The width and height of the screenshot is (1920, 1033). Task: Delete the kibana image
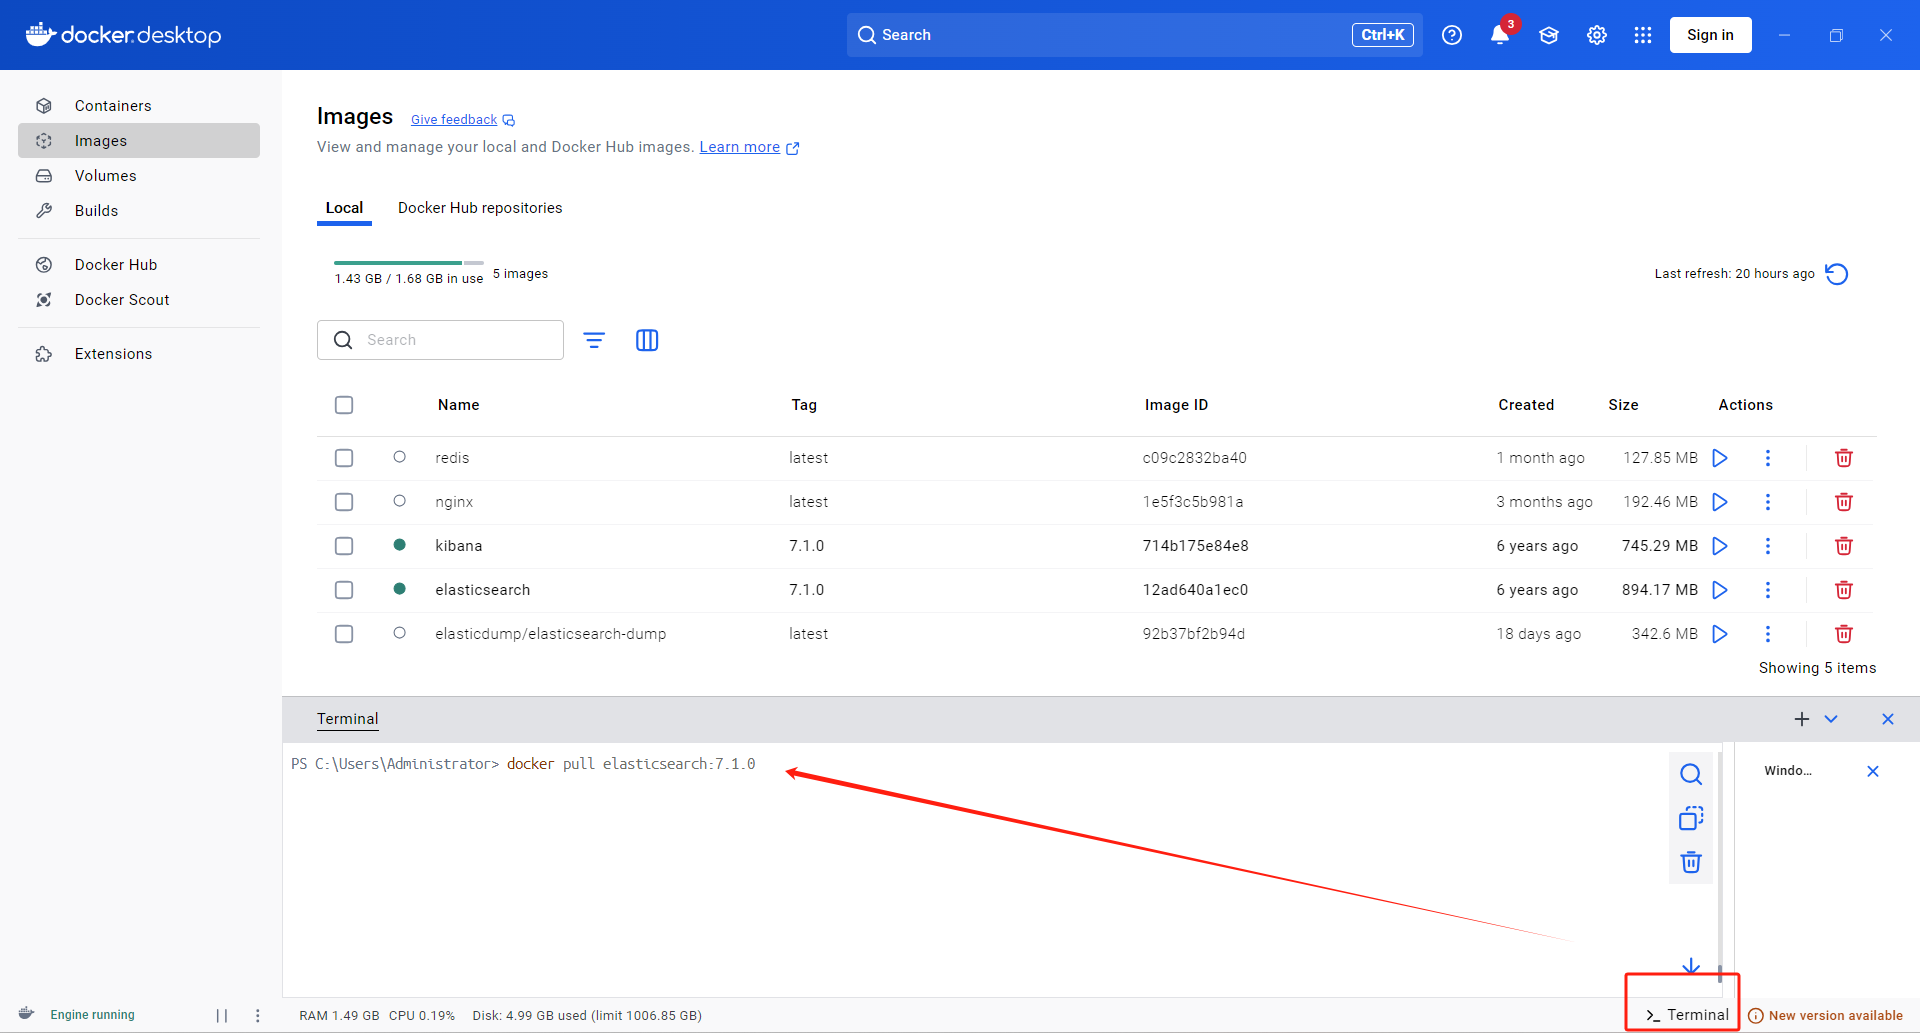point(1844,546)
